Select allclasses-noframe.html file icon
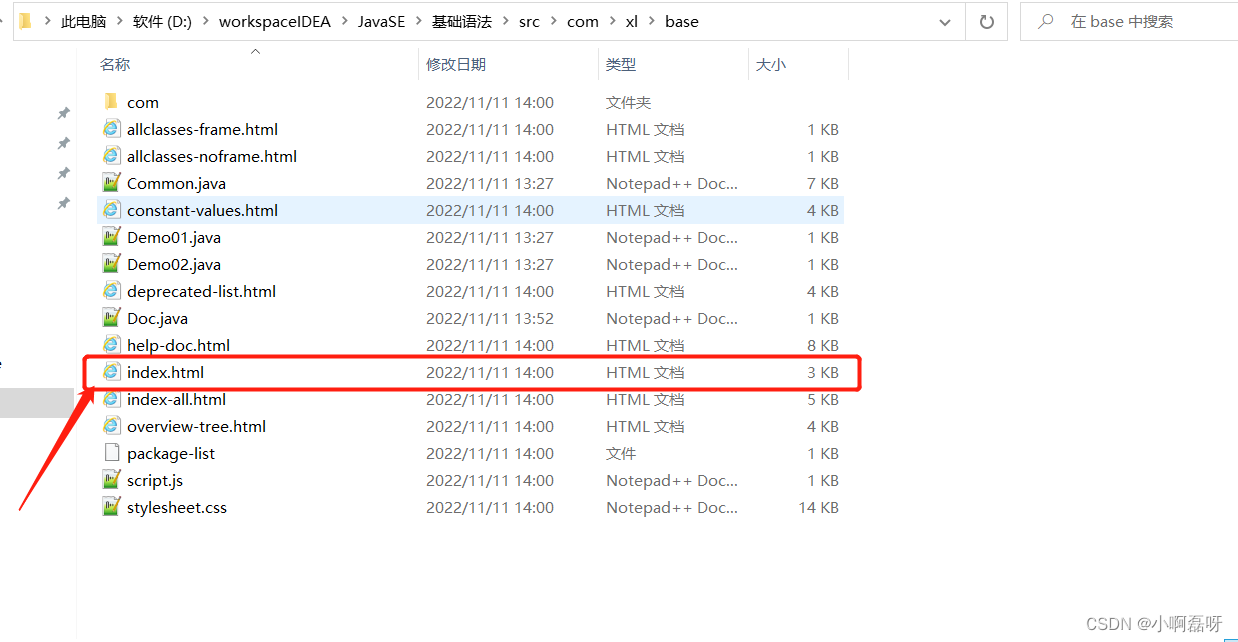1238x642 pixels. [111, 156]
